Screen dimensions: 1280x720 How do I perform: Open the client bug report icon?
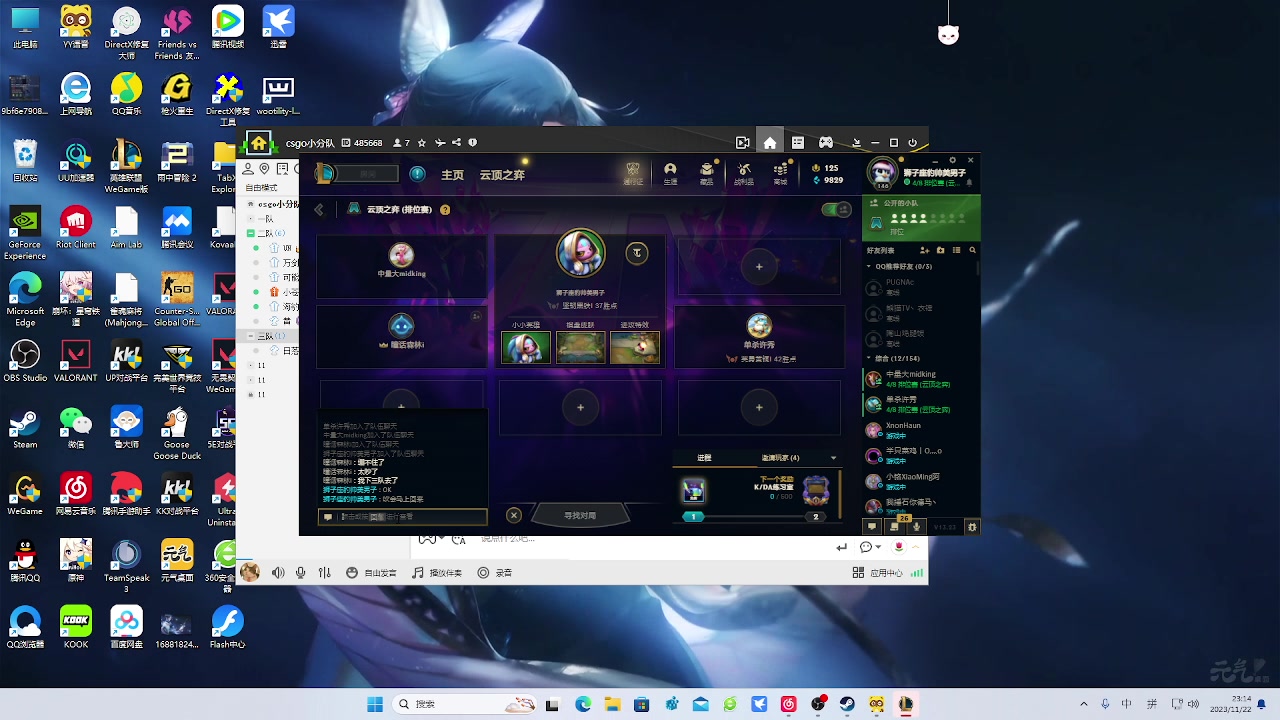pyautogui.click(x=972, y=527)
